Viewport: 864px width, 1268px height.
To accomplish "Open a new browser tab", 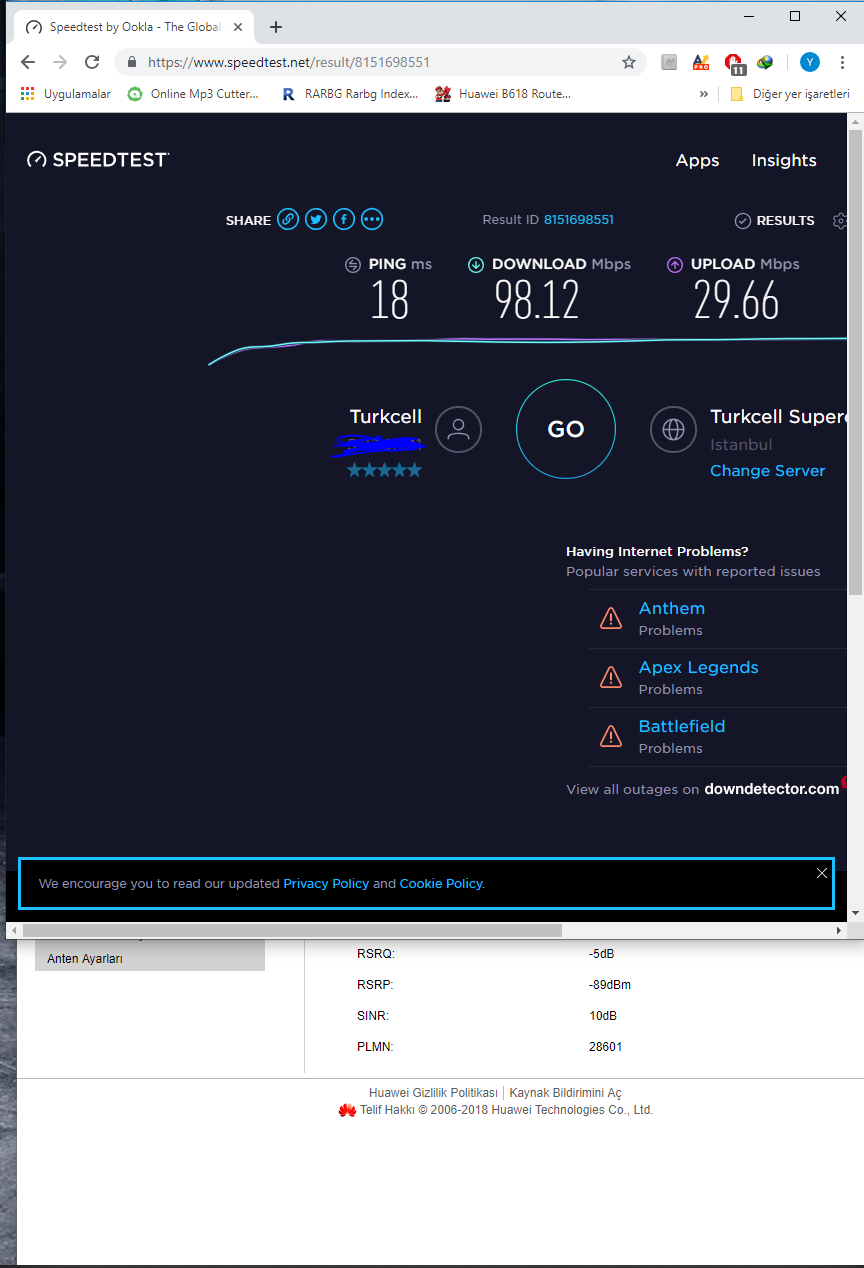I will coord(276,27).
